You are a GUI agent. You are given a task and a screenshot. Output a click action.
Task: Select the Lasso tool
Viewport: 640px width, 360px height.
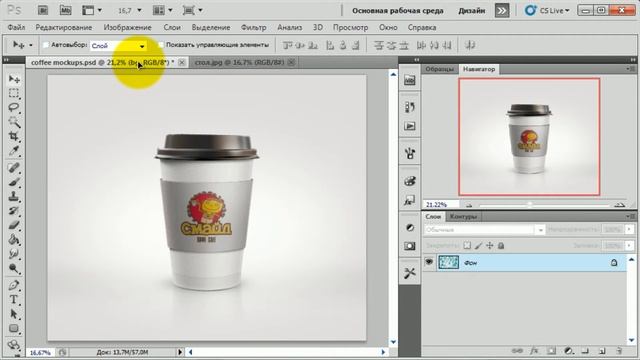pyautogui.click(x=14, y=107)
